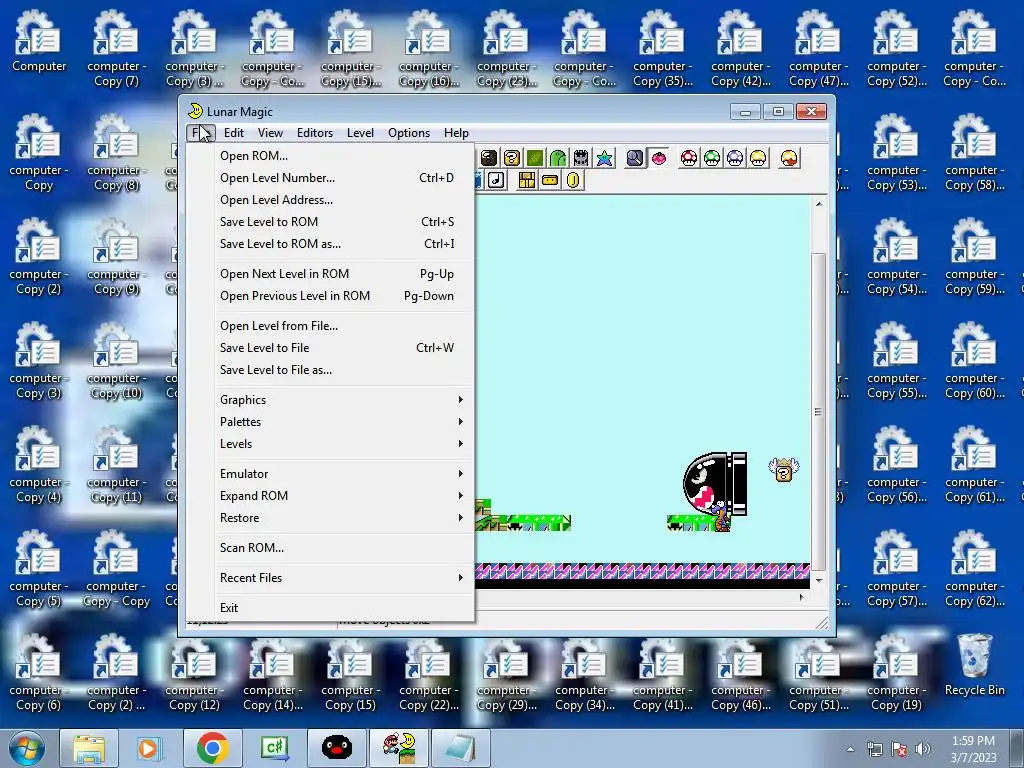Open File Explorer from the taskbar
This screenshot has height=768, width=1024.
(89, 748)
